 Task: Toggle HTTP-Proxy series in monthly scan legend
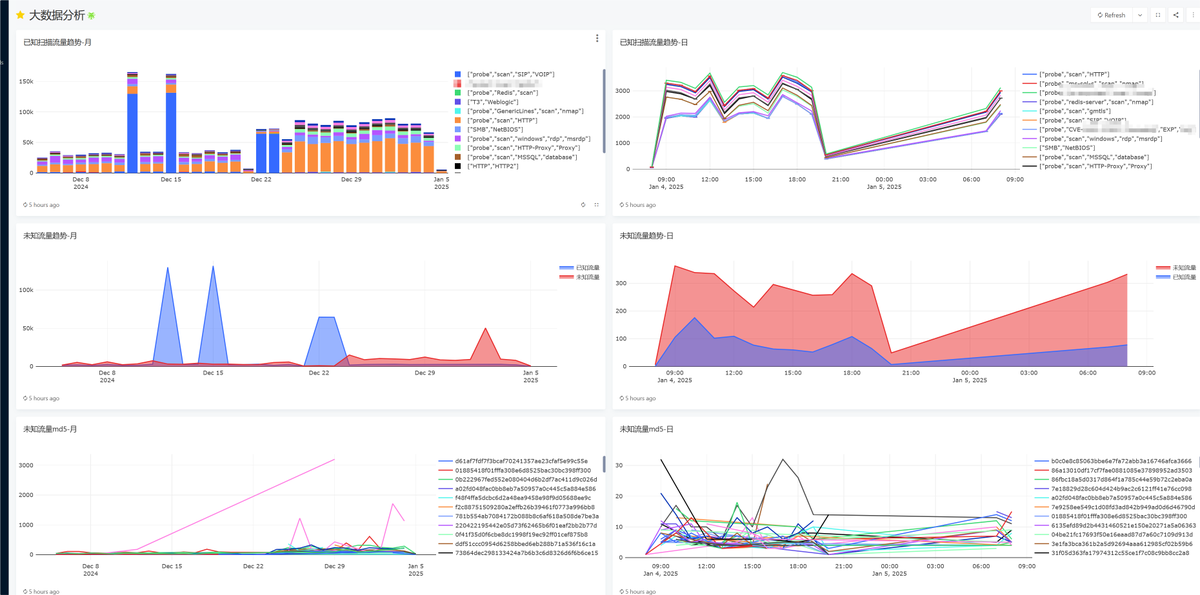pyautogui.click(x=517, y=147)
